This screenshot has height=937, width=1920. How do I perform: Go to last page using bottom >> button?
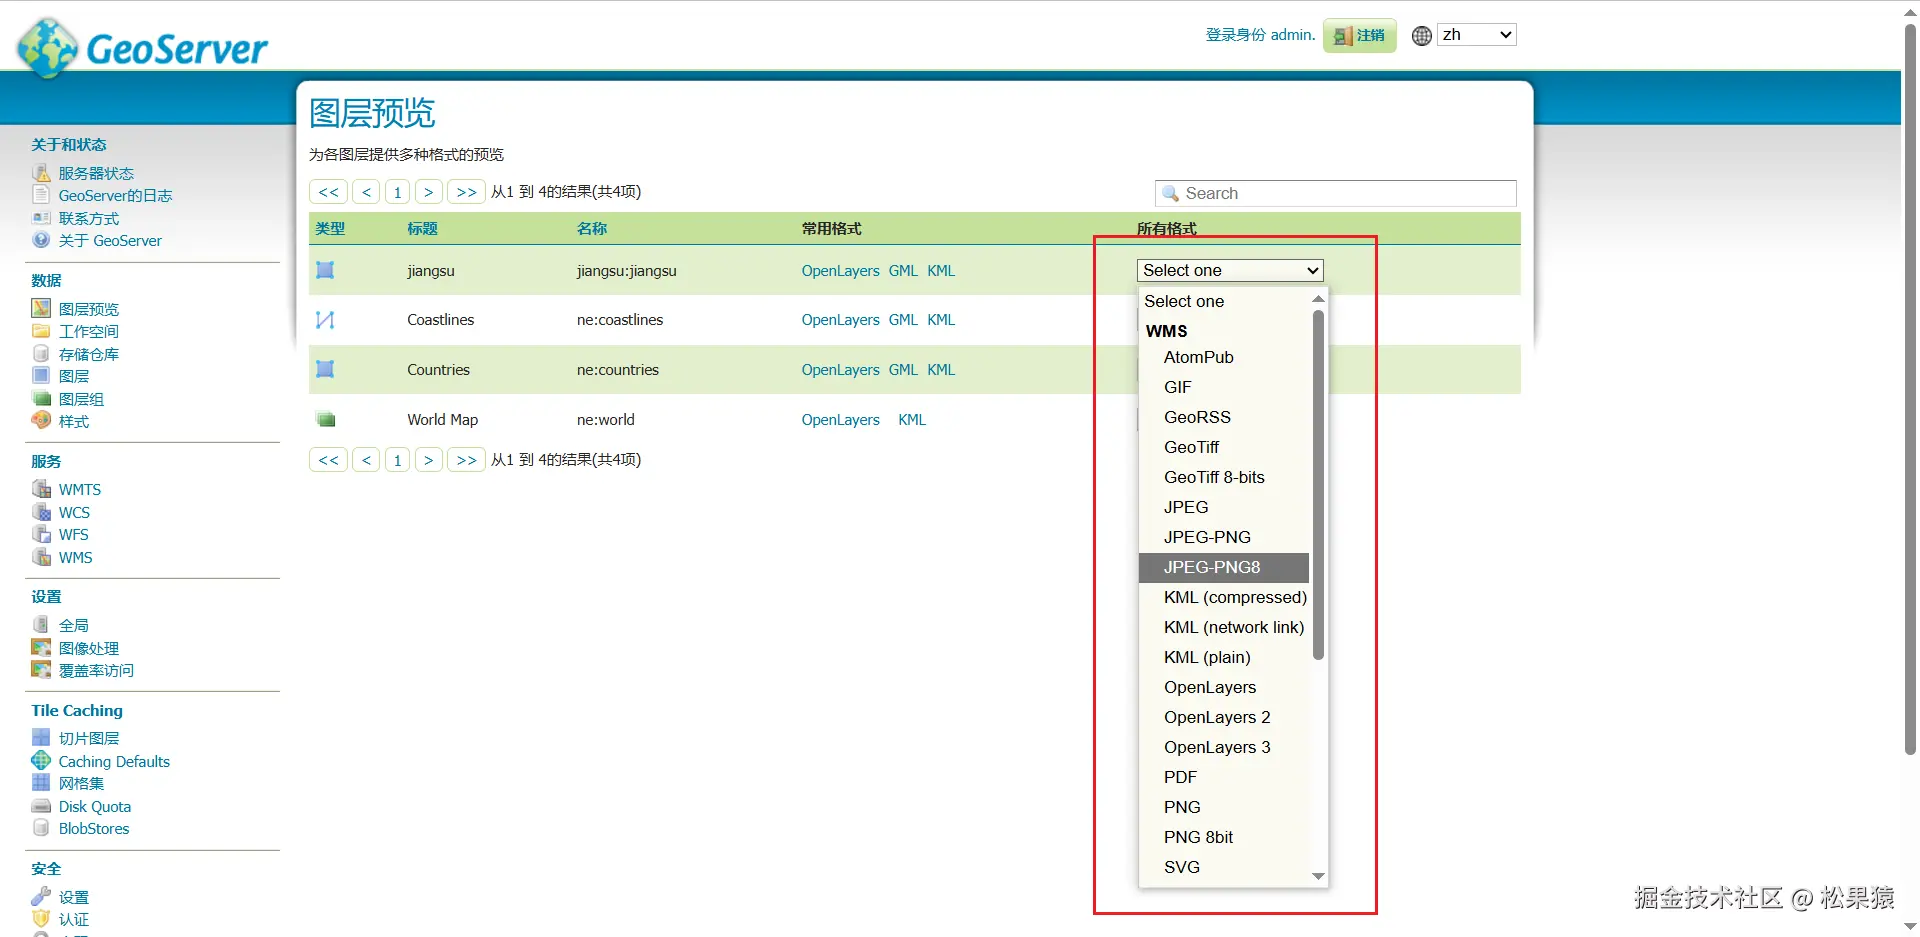coord(466,460)
